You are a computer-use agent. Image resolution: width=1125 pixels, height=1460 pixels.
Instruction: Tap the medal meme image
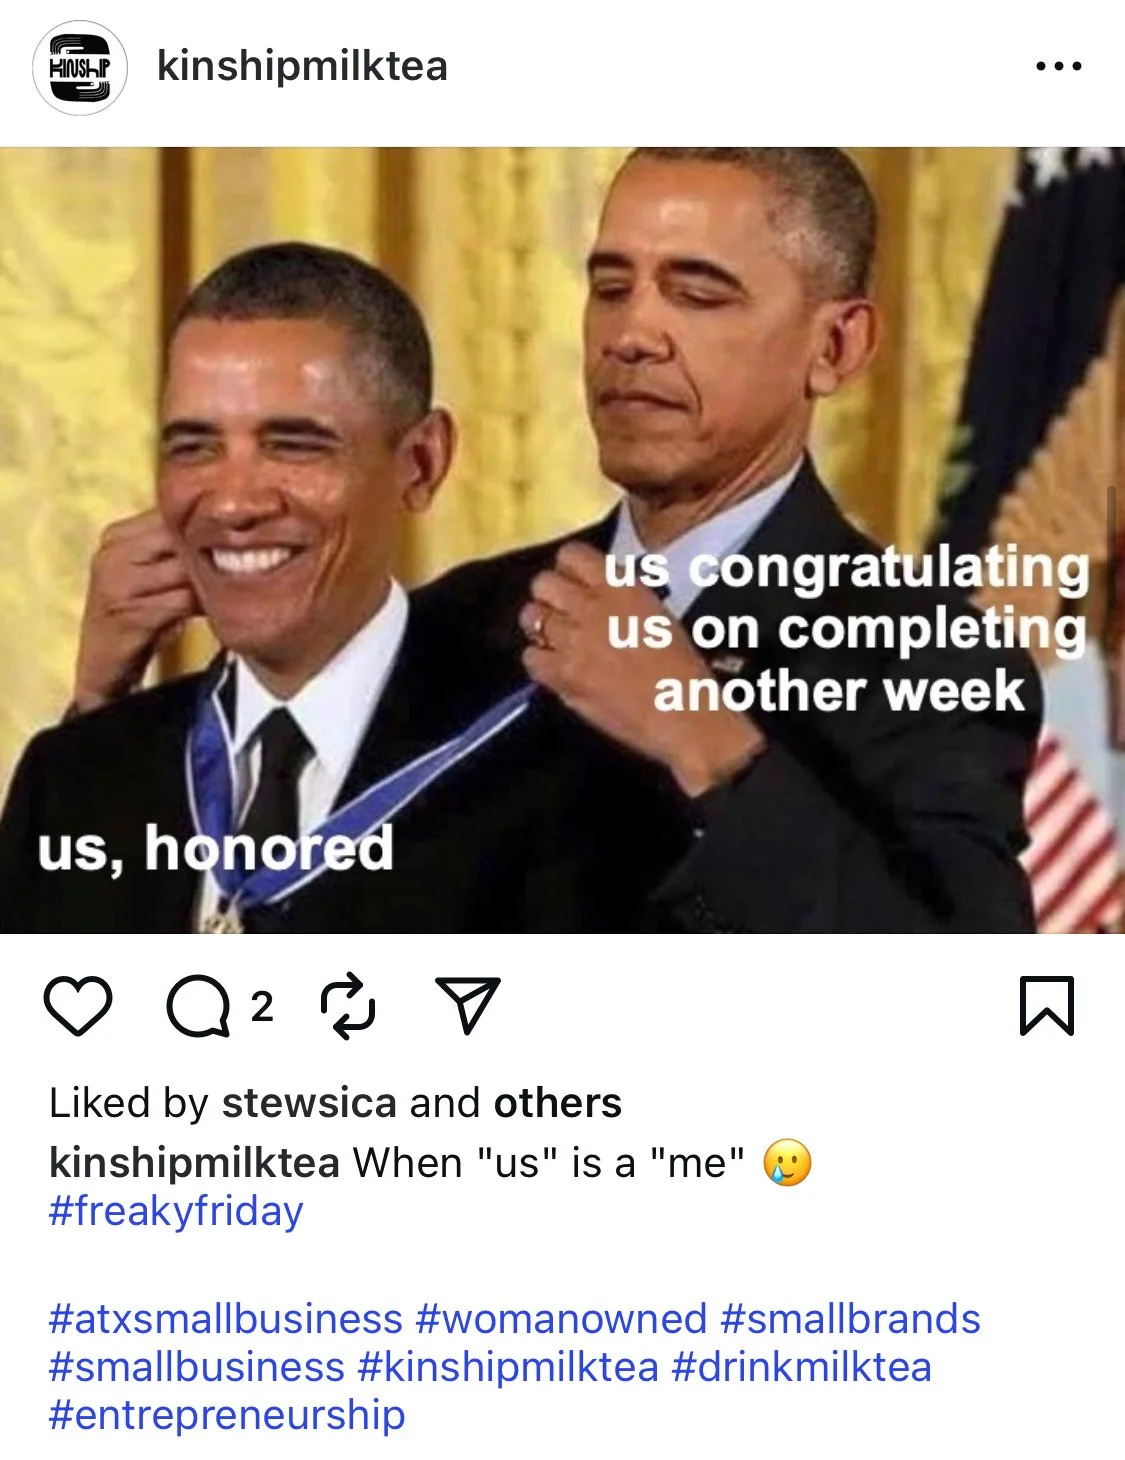(x=562, y=540)
